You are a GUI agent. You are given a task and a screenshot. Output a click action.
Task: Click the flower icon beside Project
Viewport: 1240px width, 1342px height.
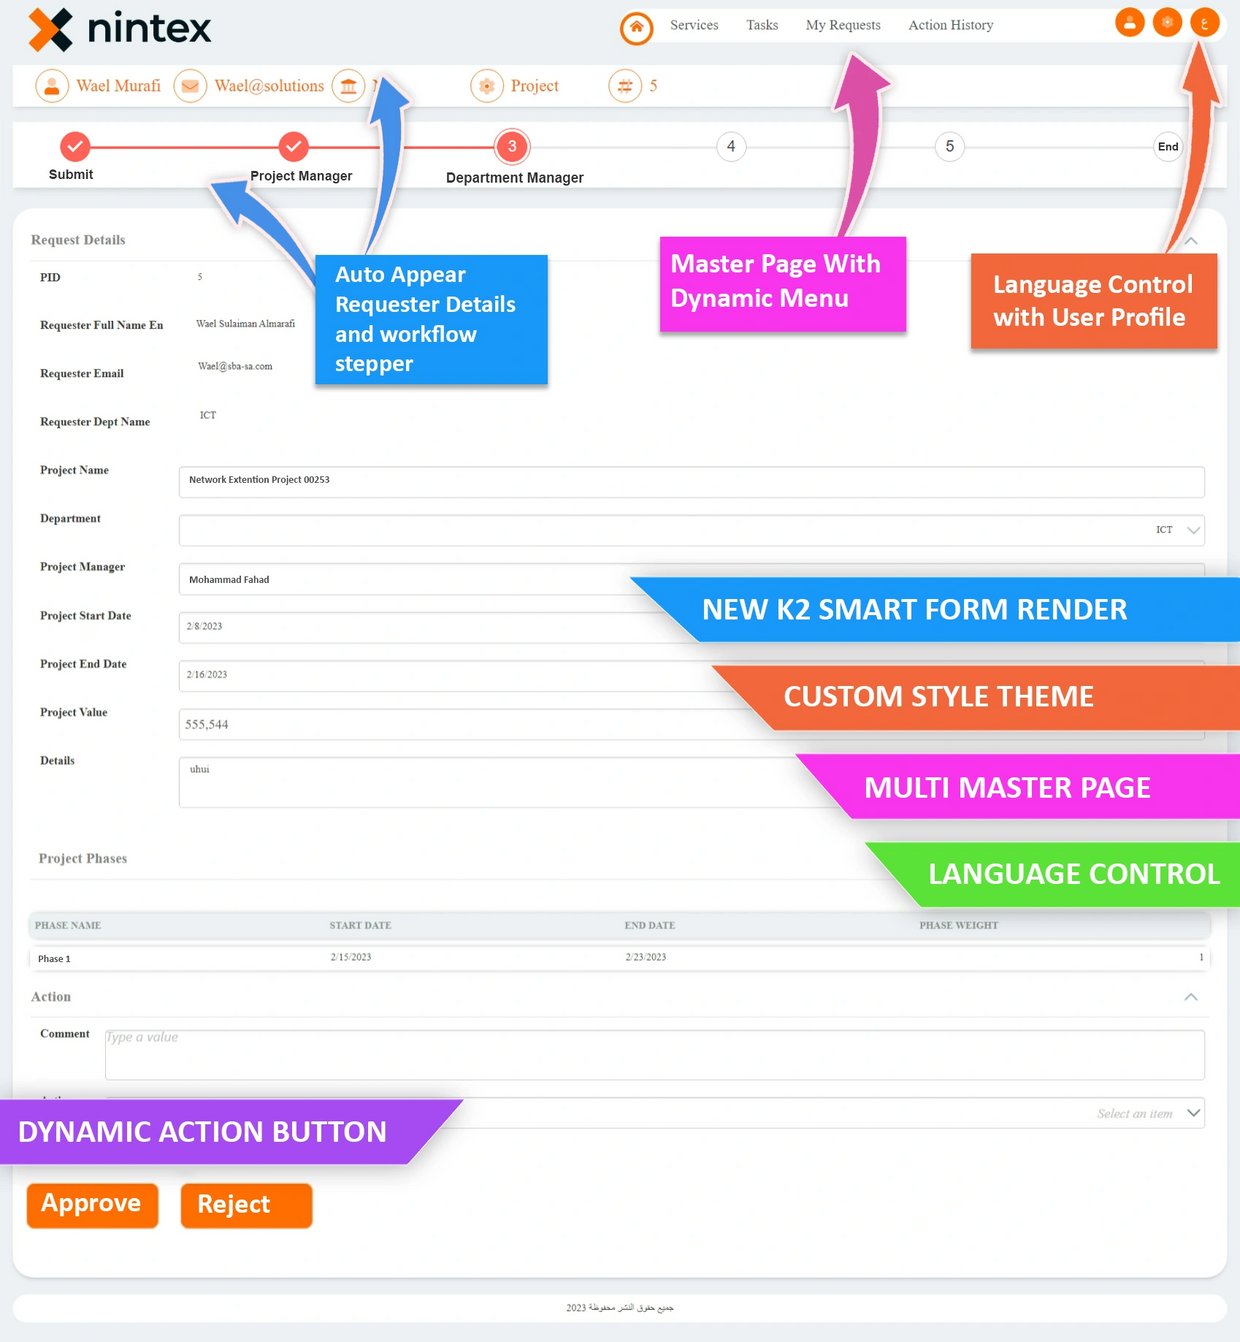(487, 86)
